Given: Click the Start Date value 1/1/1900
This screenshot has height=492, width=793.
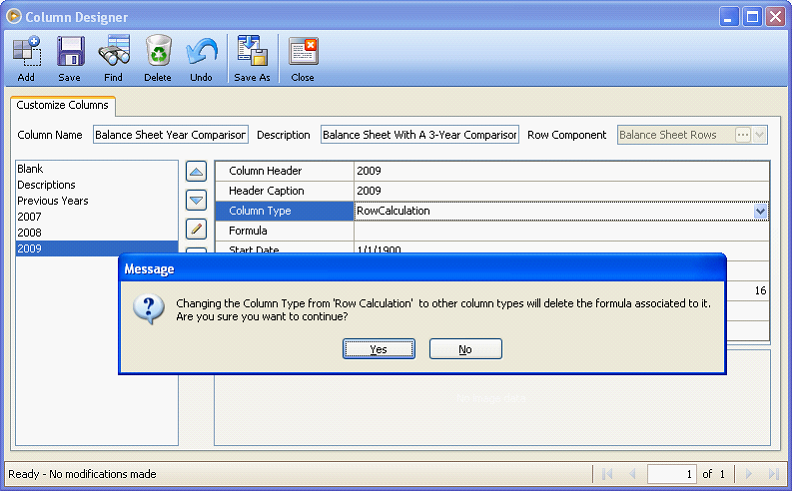Looking at the screenshot, I should 561,247.
